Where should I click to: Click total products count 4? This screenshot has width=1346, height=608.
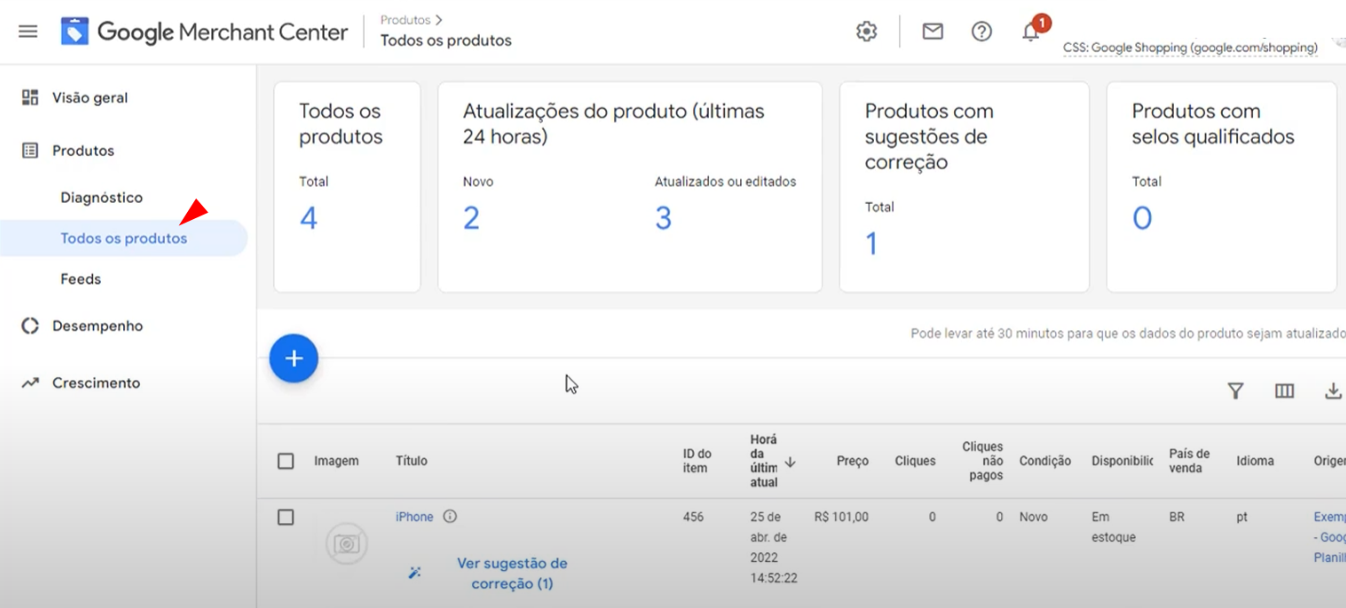(x=308, y=217)
